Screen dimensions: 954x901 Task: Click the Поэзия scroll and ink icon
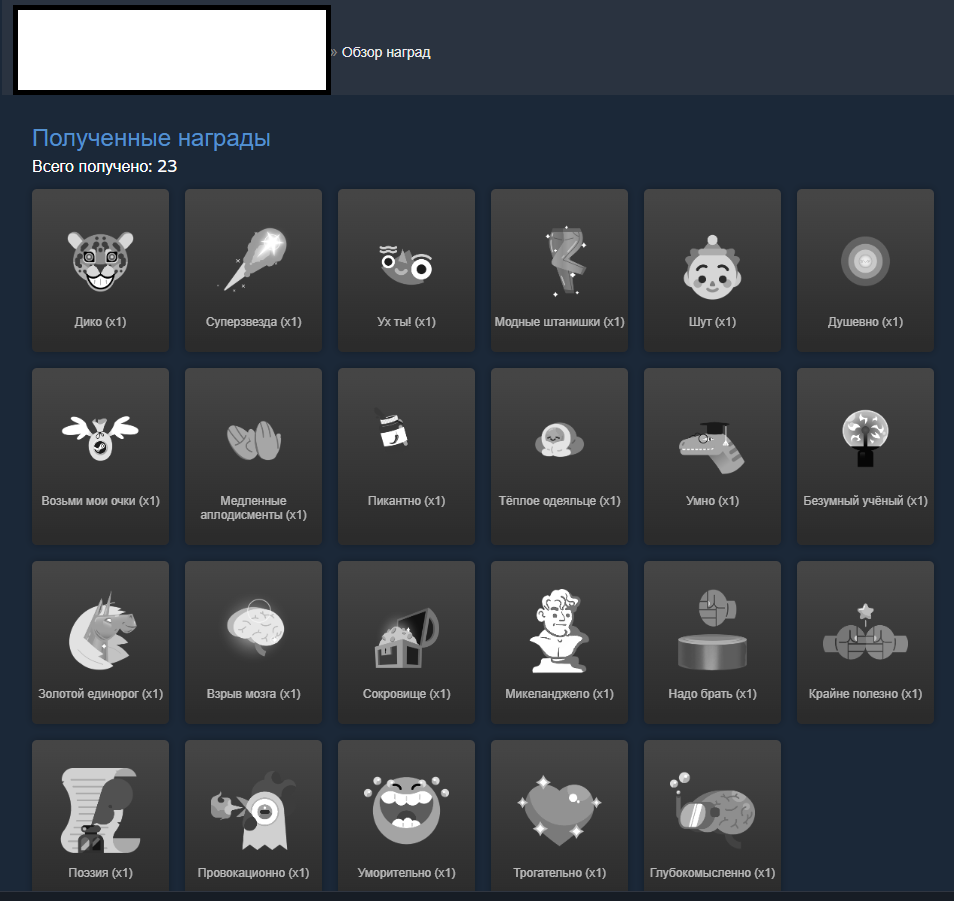[x=100, y=808]
